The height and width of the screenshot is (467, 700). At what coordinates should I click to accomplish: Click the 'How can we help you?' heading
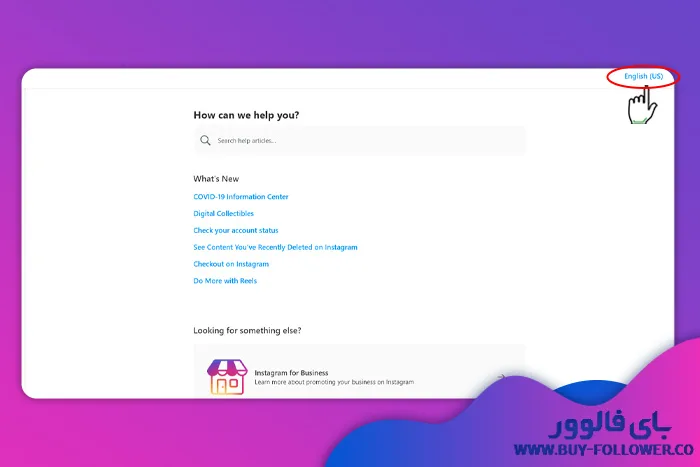(x=246, y=115)
